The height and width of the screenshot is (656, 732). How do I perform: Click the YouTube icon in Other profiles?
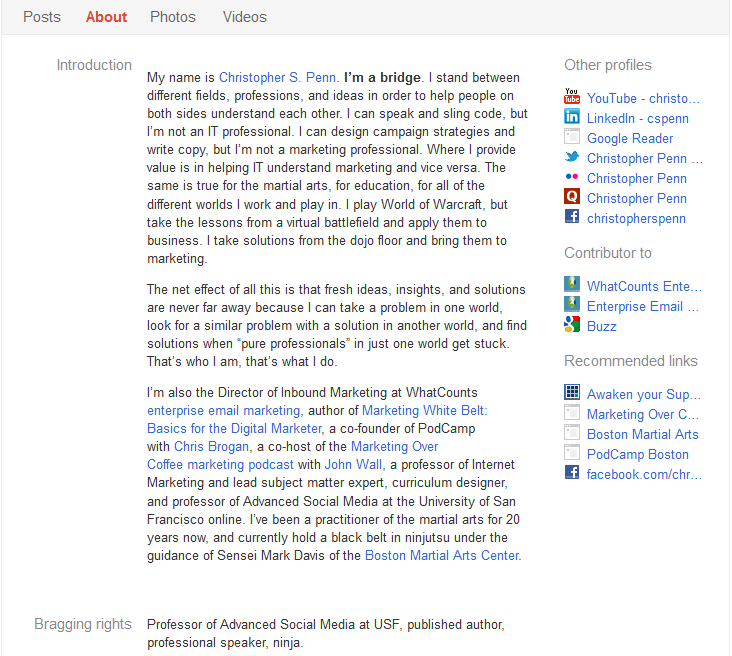pyautogui.click(x=572, y=98)
